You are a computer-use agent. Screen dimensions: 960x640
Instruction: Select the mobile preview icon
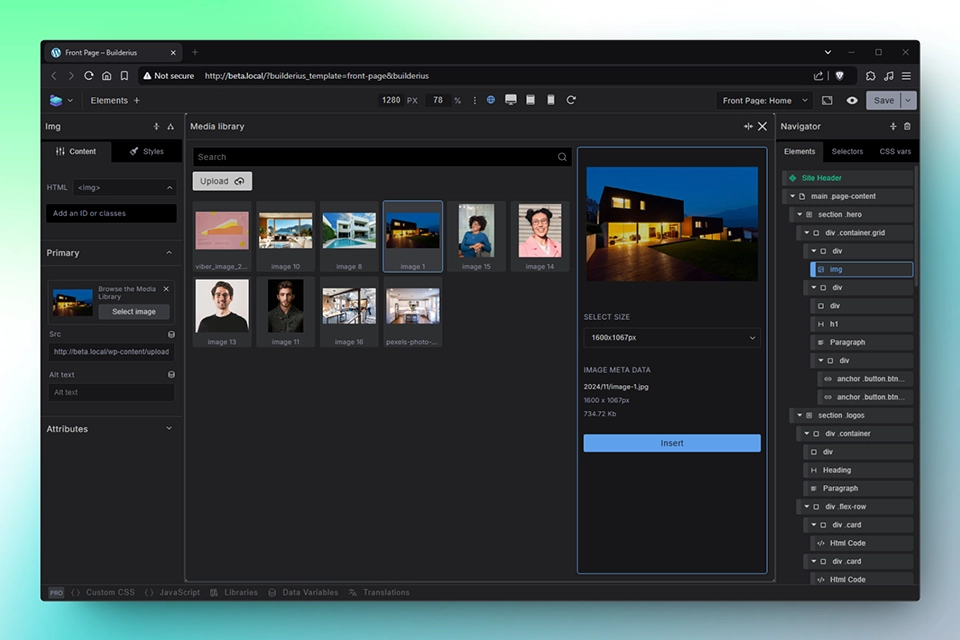[x=549, y=100]
